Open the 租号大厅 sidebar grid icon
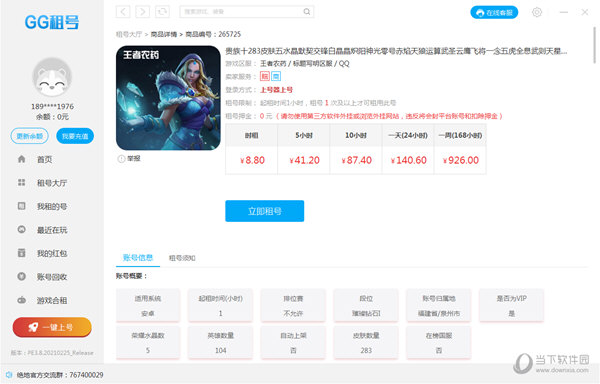 pos(21,183)
